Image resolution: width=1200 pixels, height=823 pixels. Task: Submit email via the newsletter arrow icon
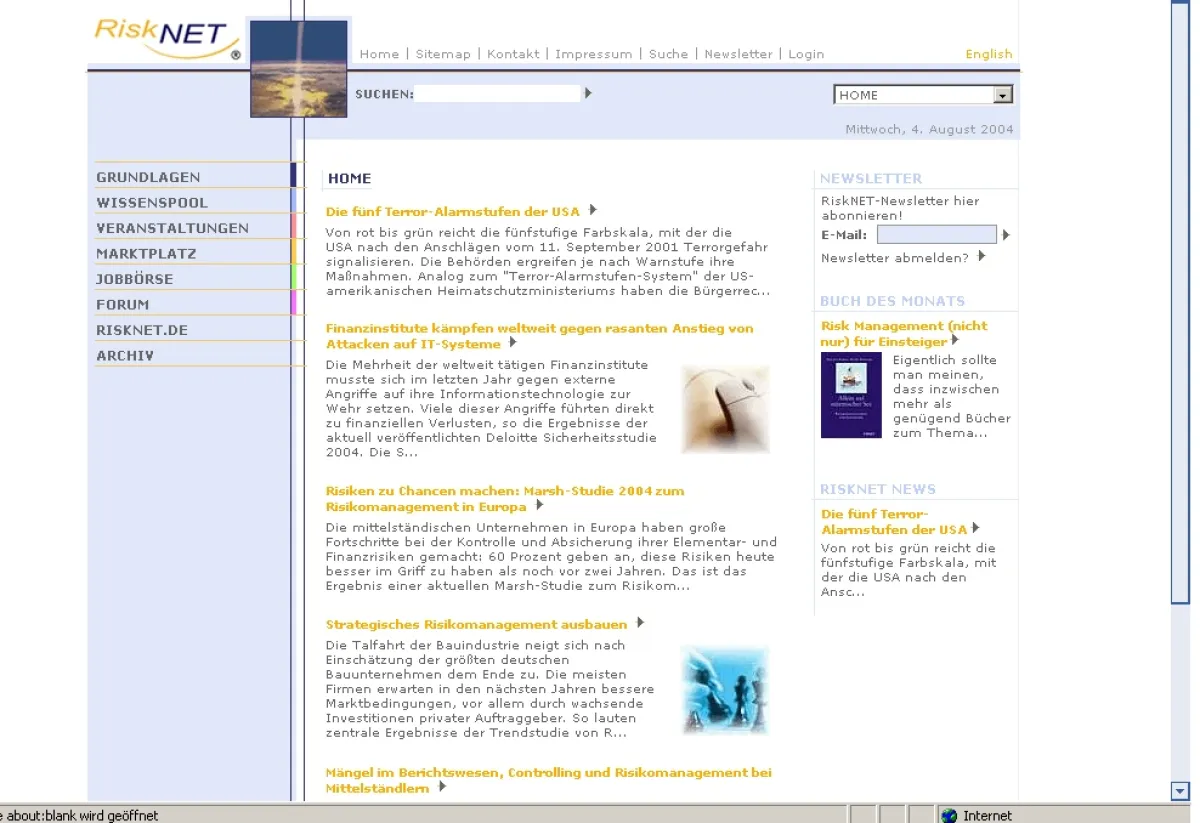(x=1003, y=233)
